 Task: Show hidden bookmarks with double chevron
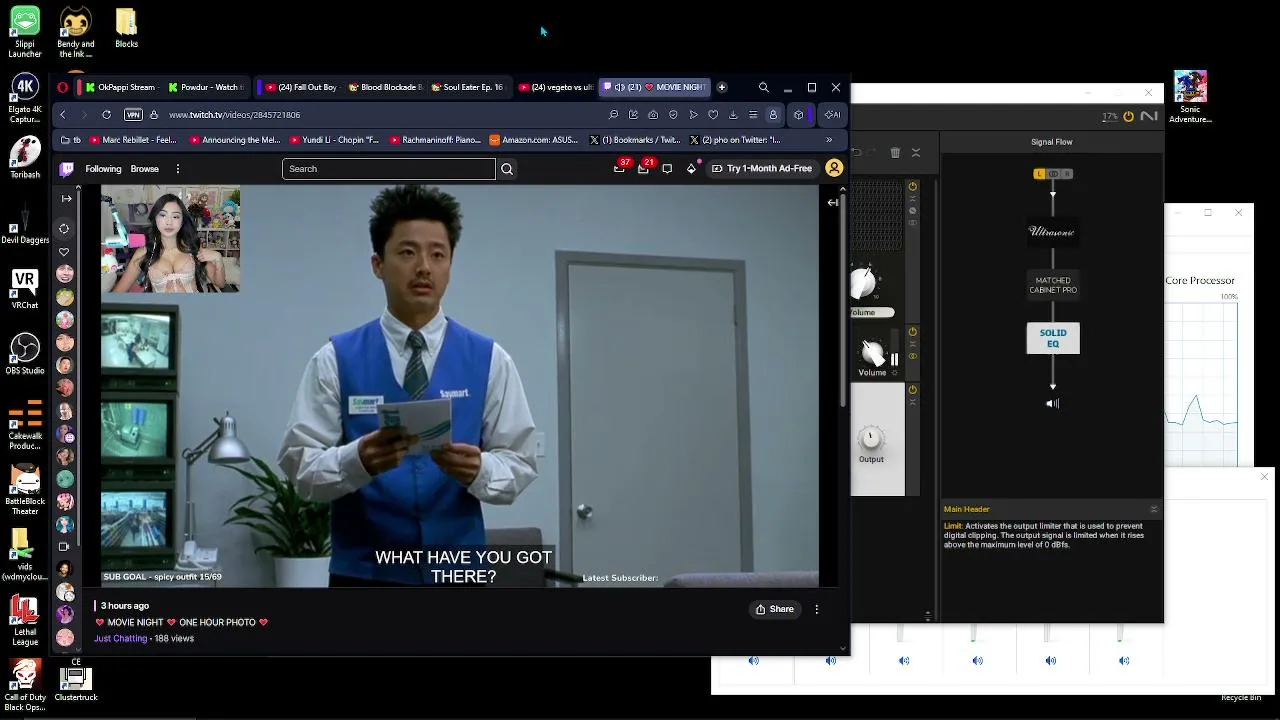tap(829, 140)
